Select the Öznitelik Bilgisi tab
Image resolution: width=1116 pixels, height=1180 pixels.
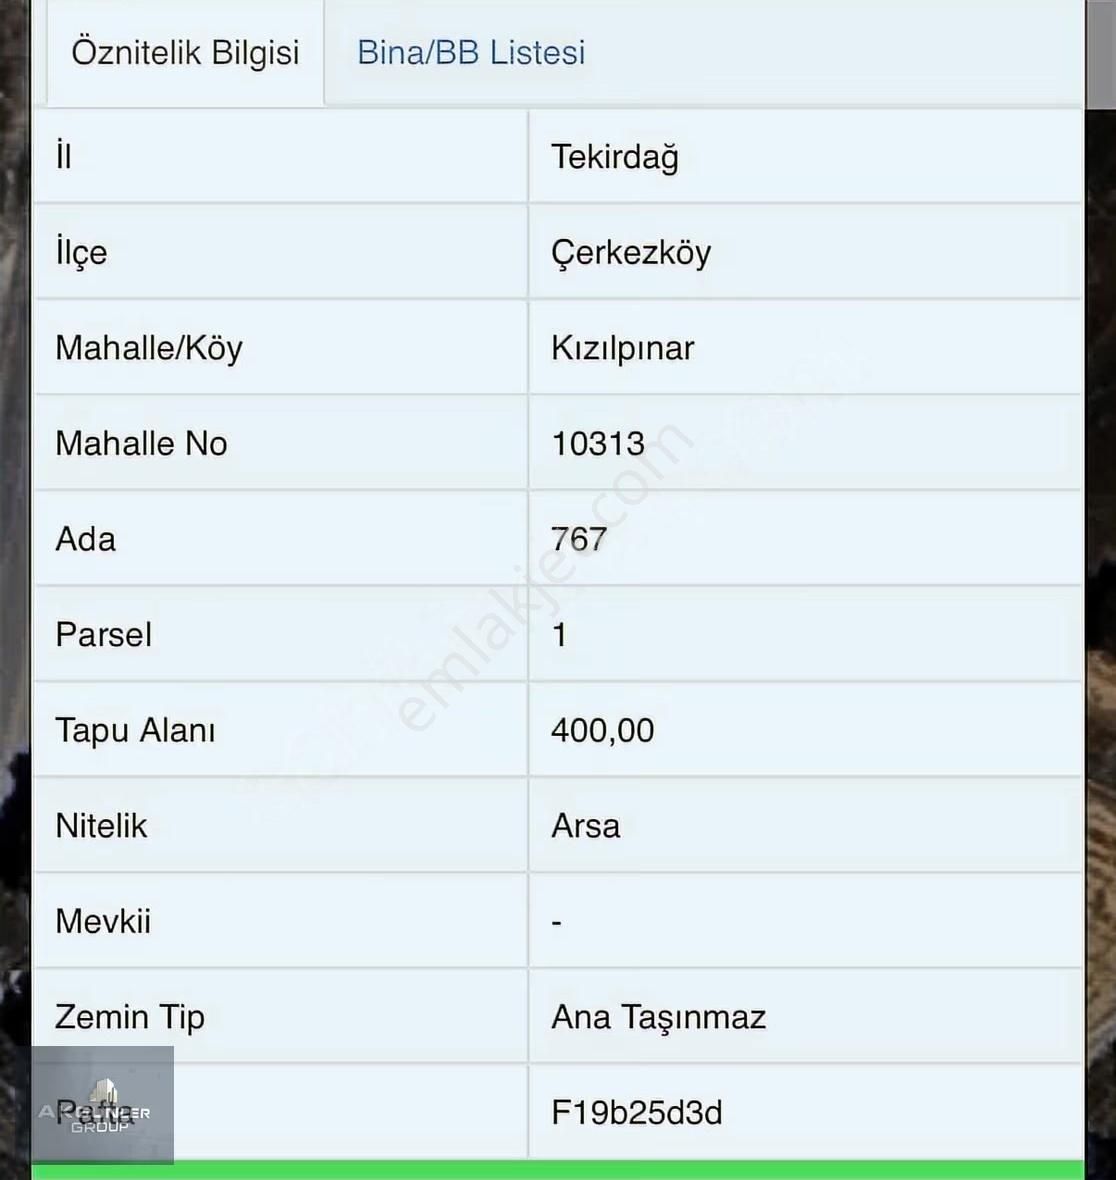pyautogui.click(x=185, y=52)
